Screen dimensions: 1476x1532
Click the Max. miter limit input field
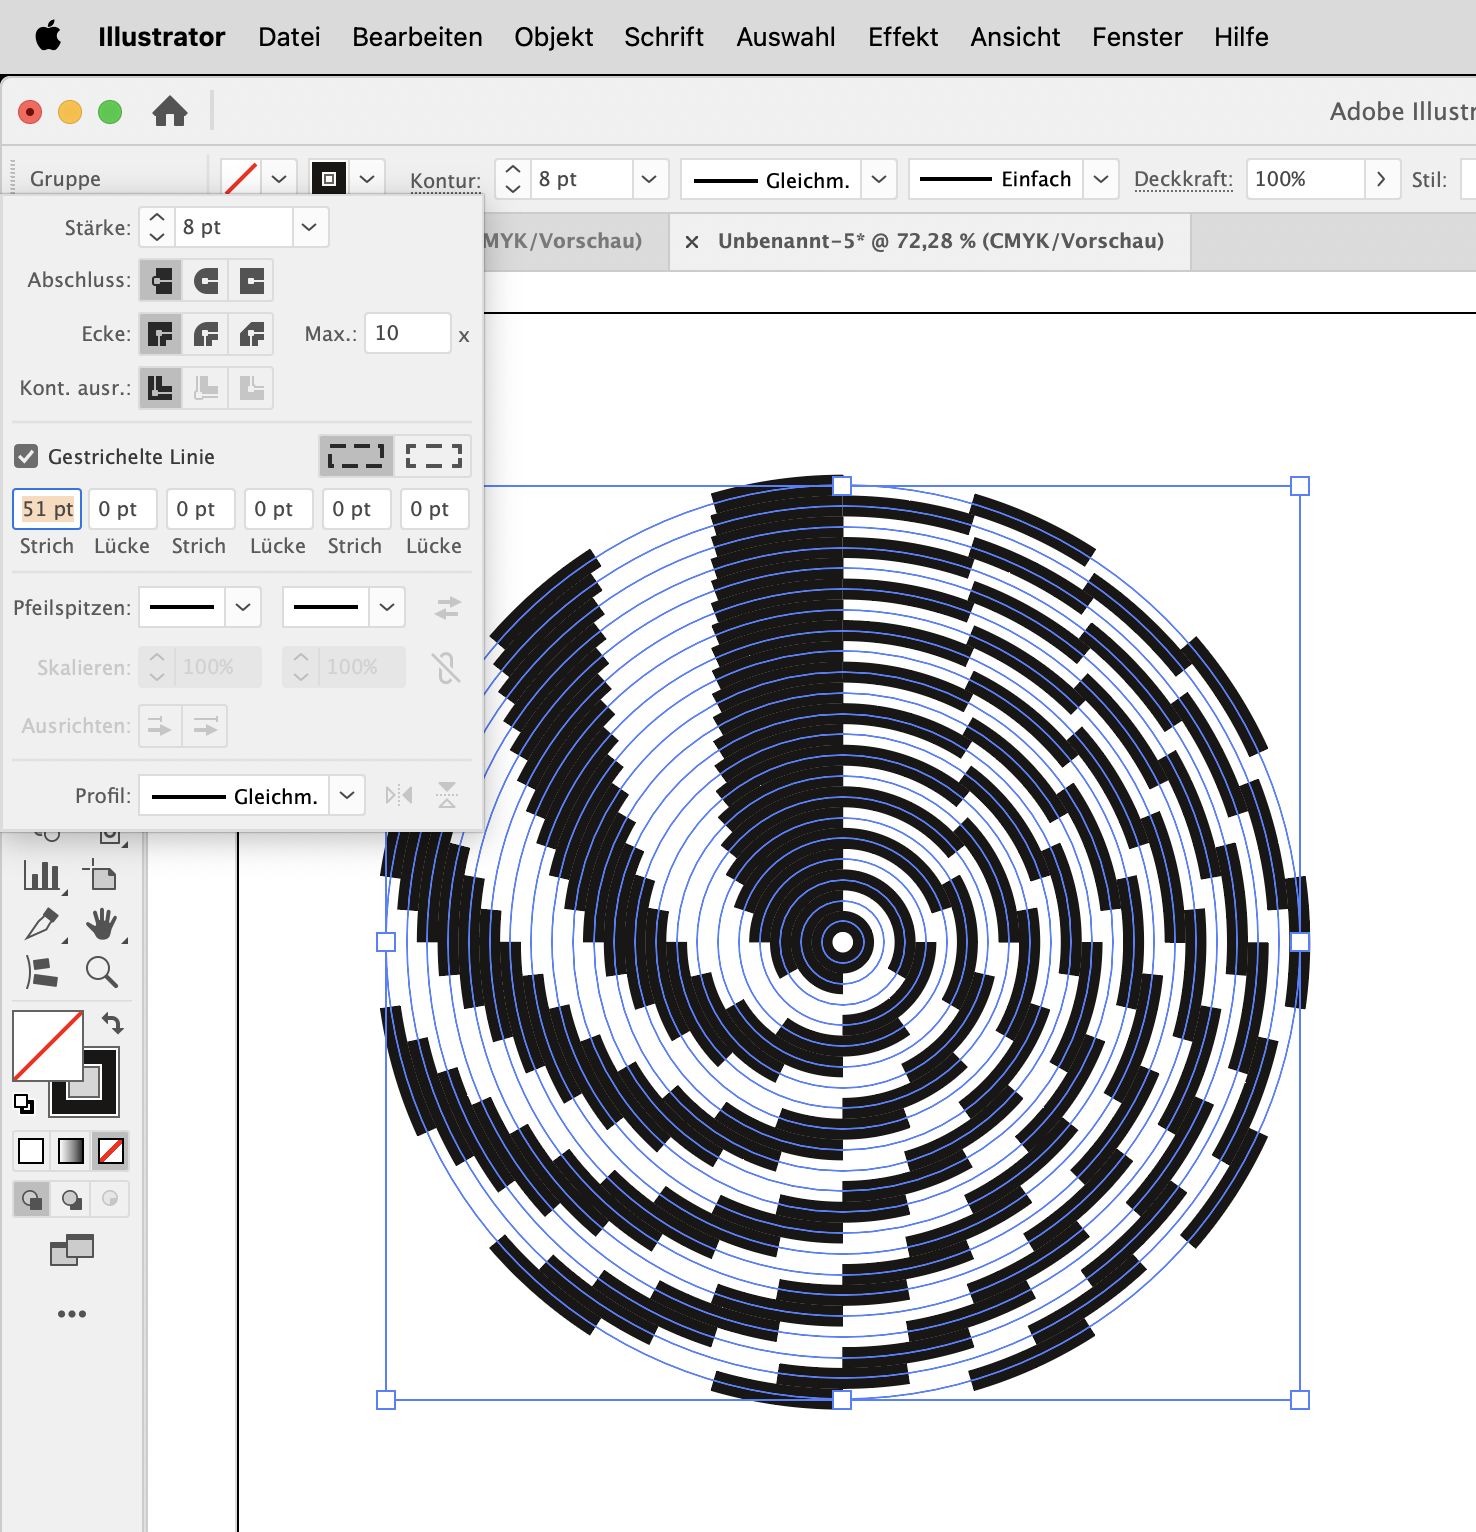click(407, 334)
